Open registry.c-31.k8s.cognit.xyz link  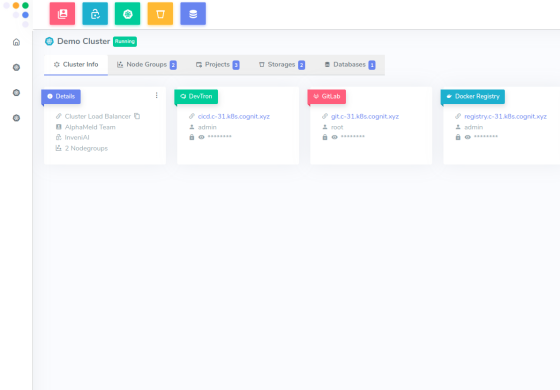pos(505,116)
